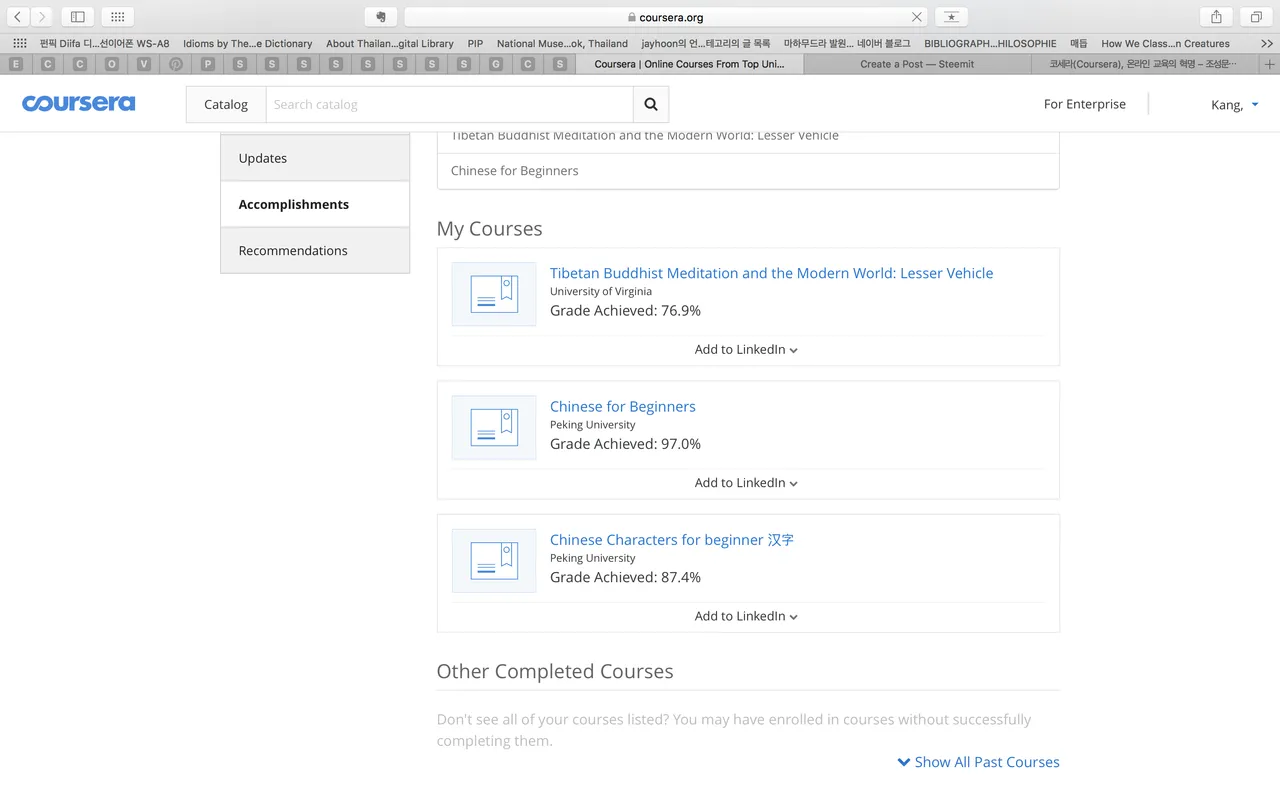Open the About Thailand Digital Library bookmark
Image resolution: width=1280 pixels, height=800 pixels.
[390, 43]
